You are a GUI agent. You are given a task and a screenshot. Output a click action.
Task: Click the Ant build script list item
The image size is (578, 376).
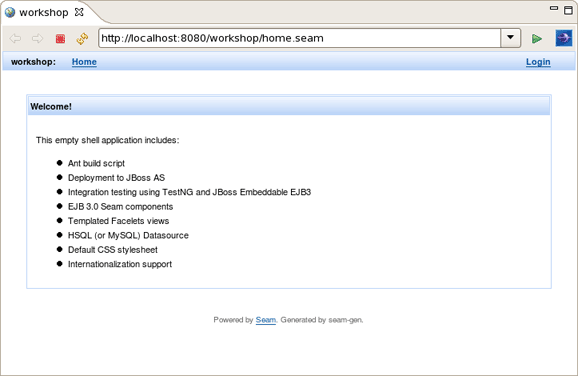pos(96,163)
